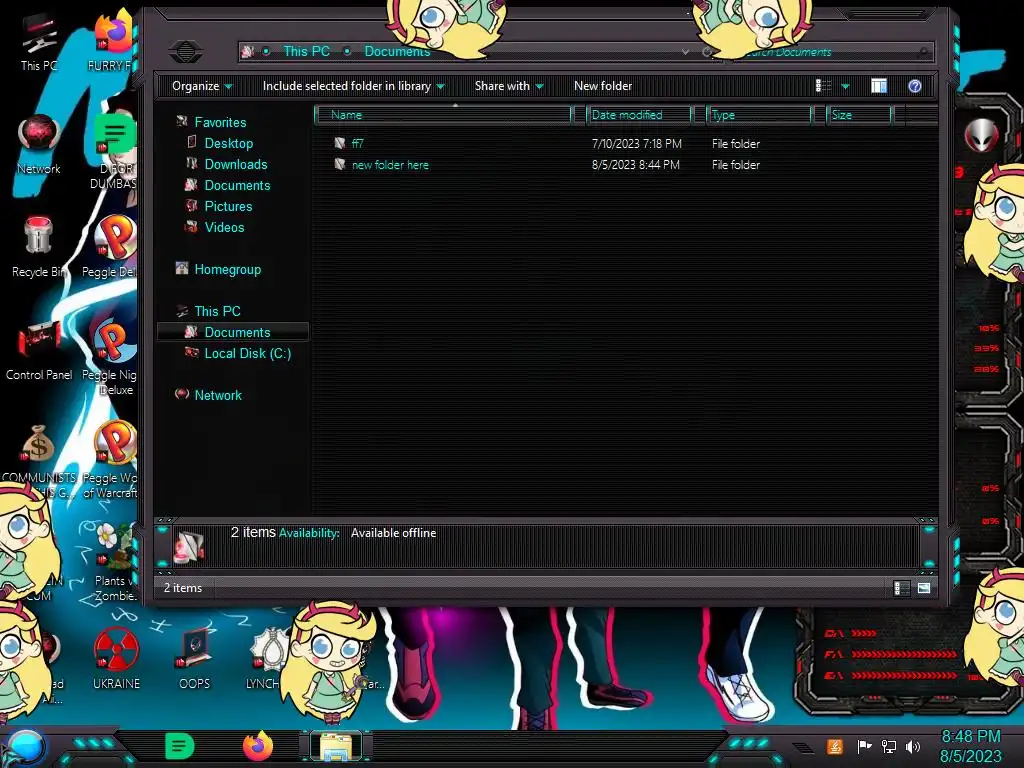Click the volume speaker tray icon

(x=913, y=746)
